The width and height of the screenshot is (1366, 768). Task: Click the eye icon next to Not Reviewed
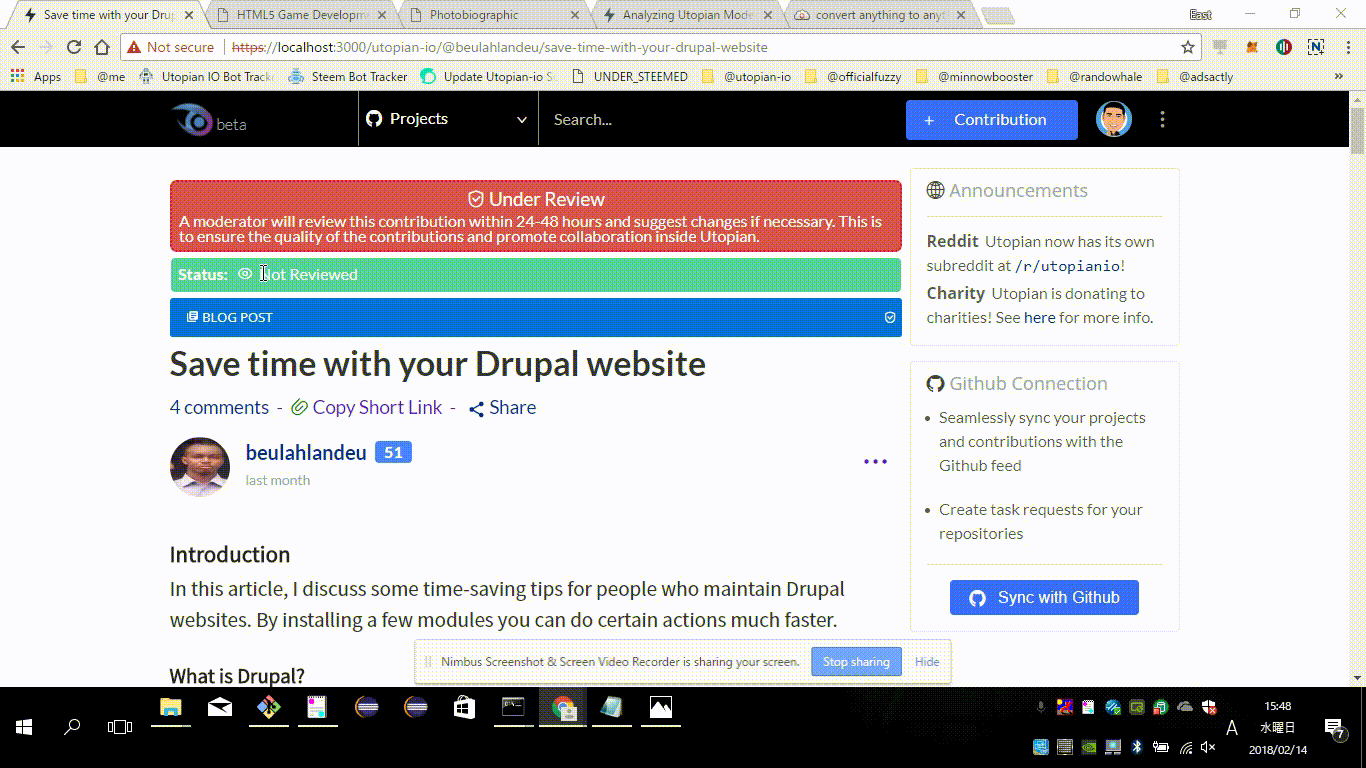pos(245,274)
